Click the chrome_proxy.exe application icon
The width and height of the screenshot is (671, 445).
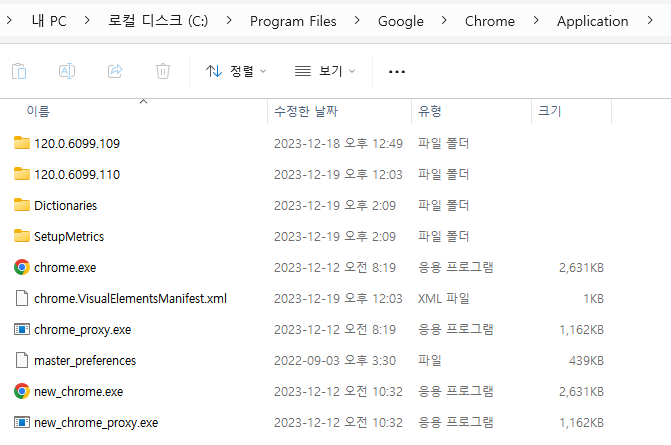click(x=22, y=329)
